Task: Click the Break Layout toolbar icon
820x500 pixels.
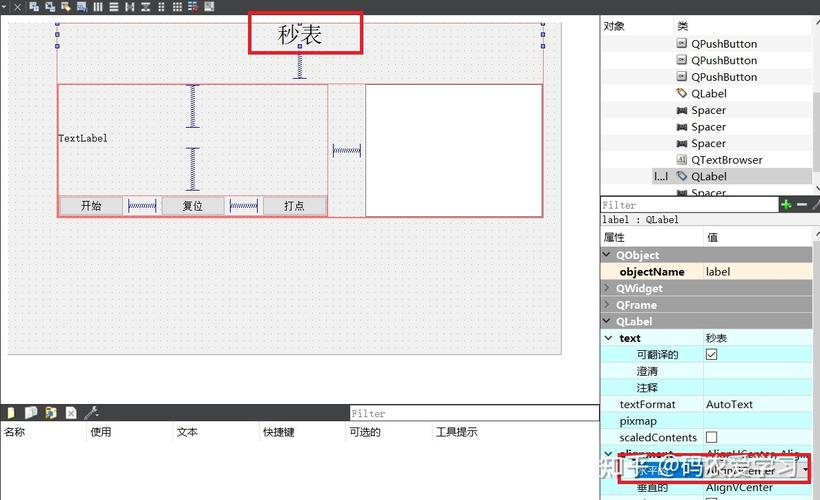Action: pyautogui.click(x=193, y=7)
